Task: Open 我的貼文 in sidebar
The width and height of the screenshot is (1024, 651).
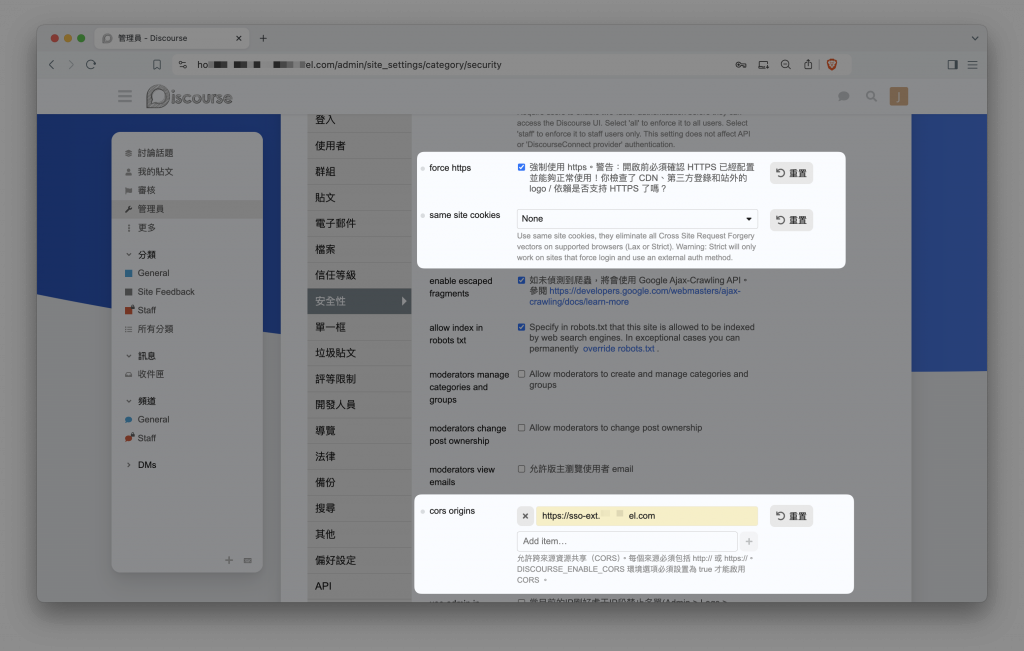Action: pos(155,172)
